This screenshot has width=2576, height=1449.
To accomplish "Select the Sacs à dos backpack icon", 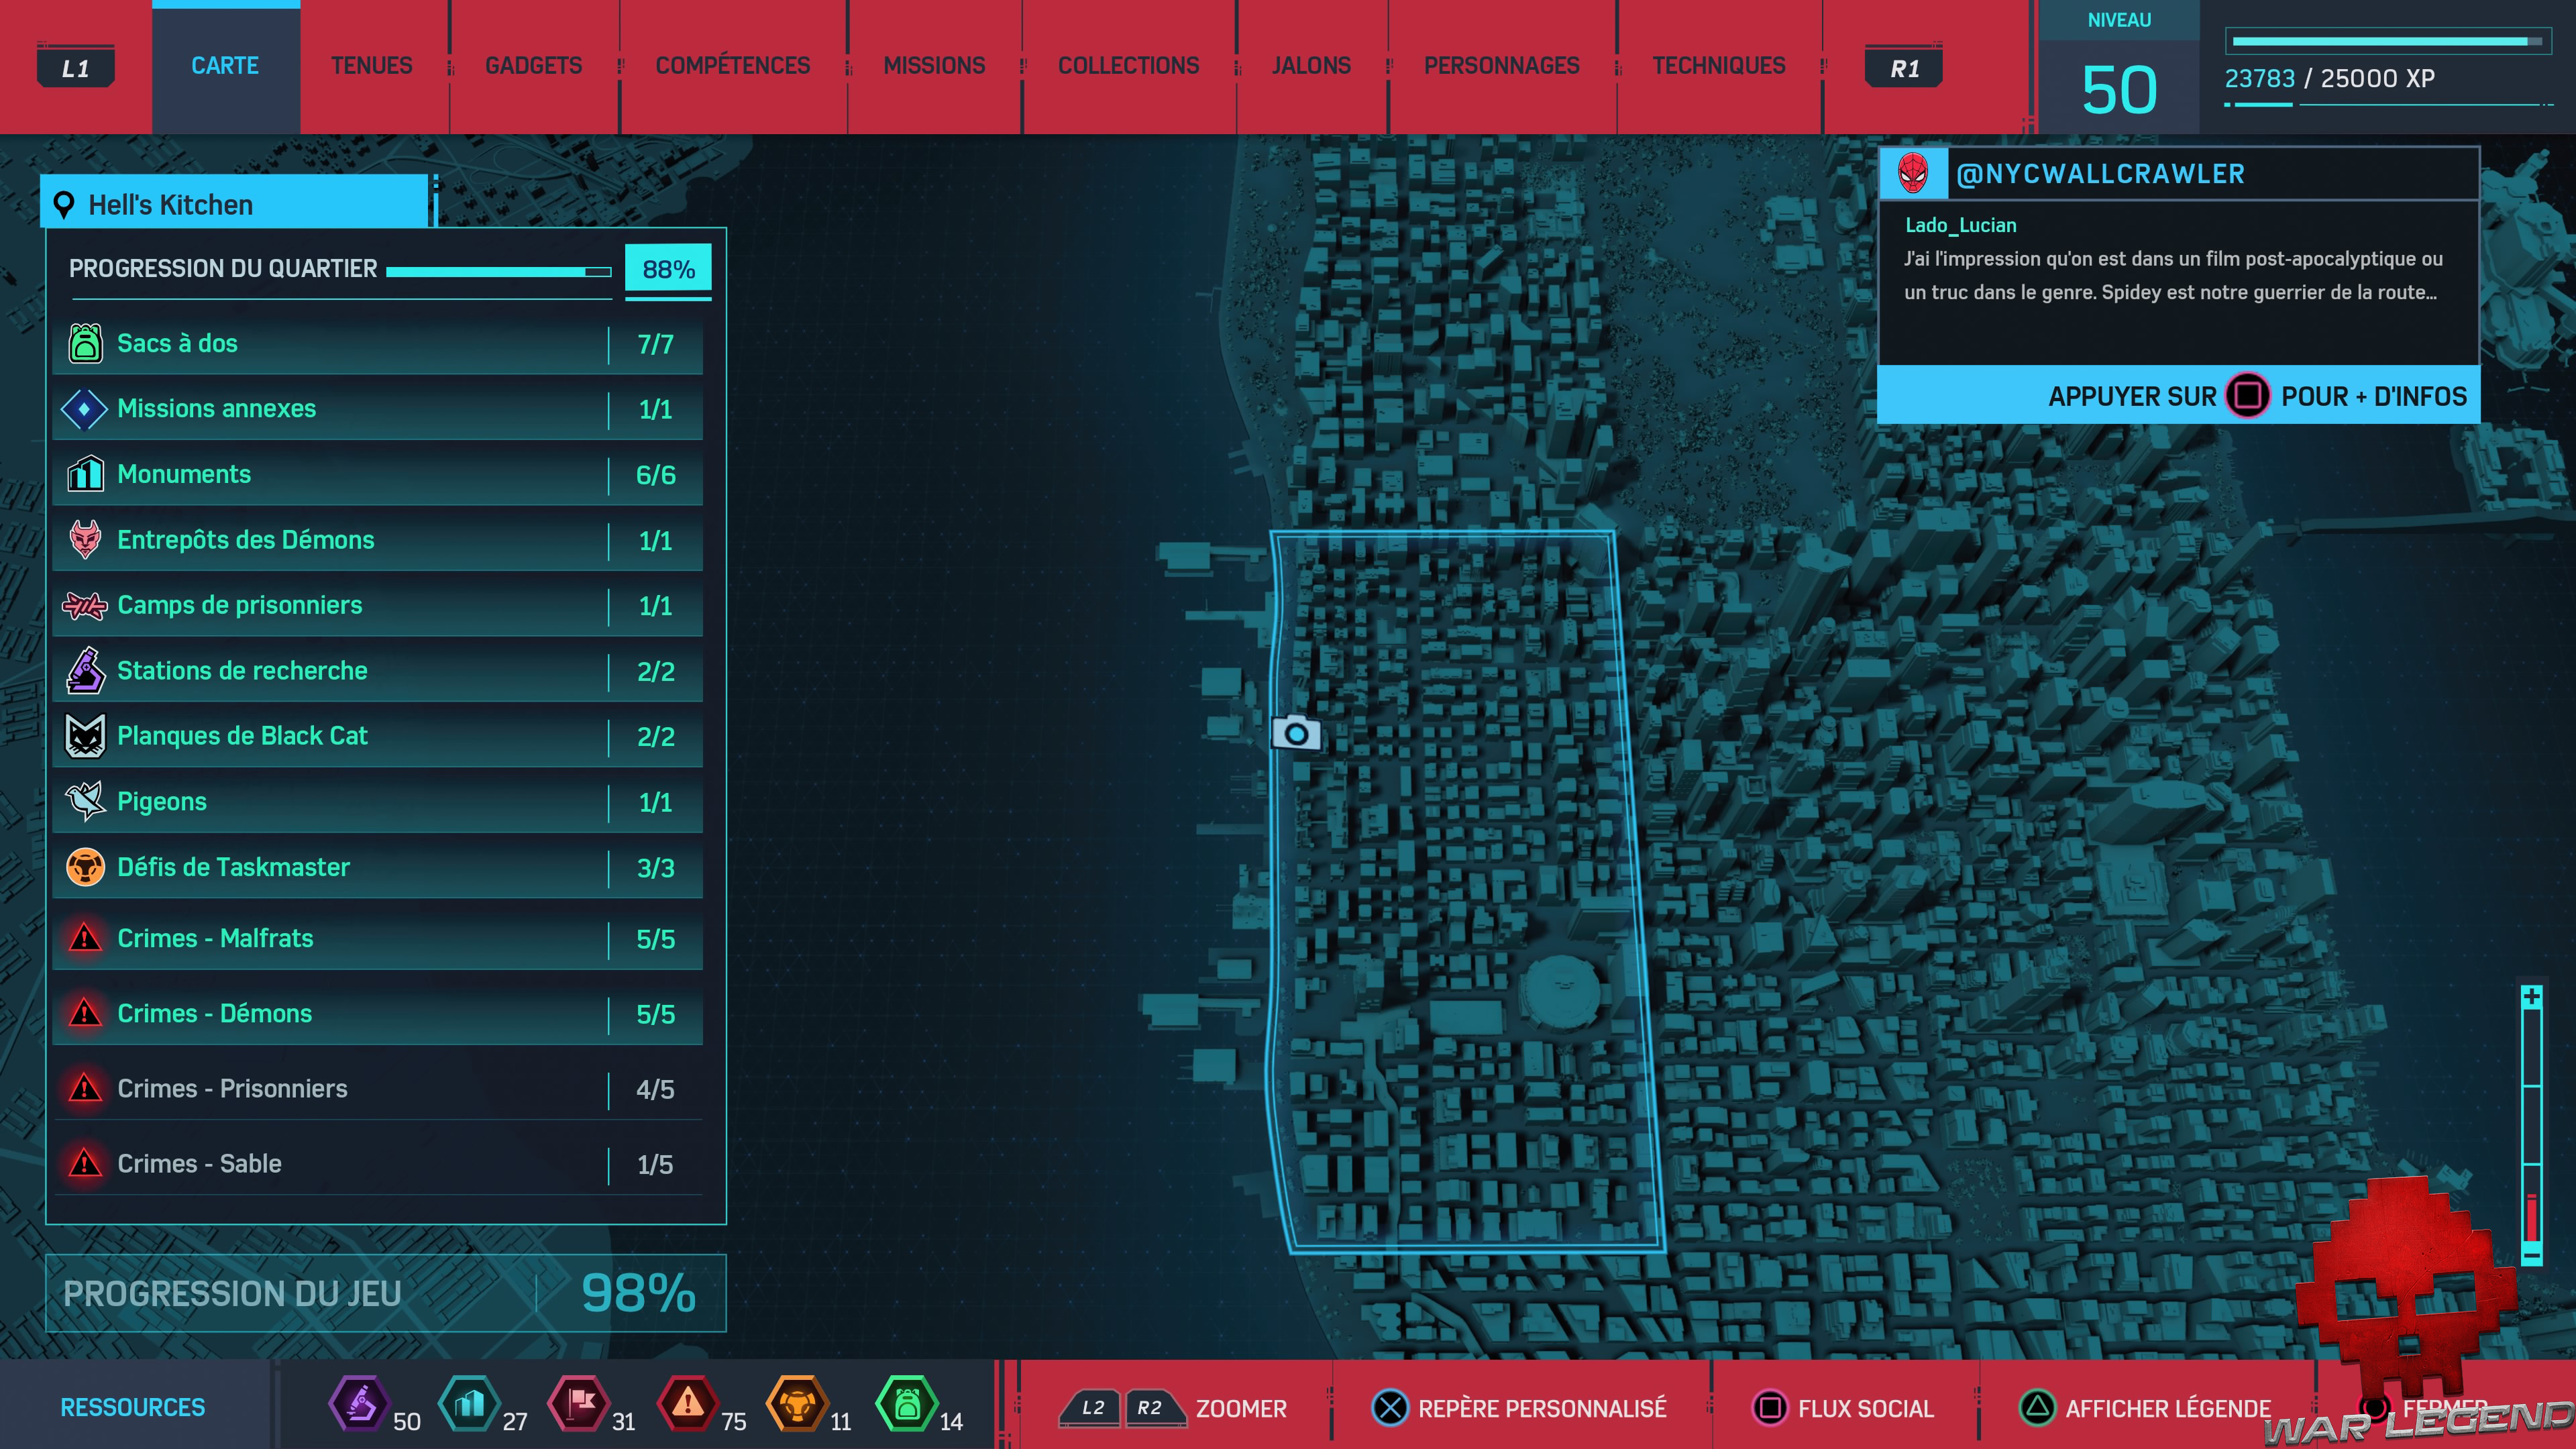I will [x=85, y=343].
